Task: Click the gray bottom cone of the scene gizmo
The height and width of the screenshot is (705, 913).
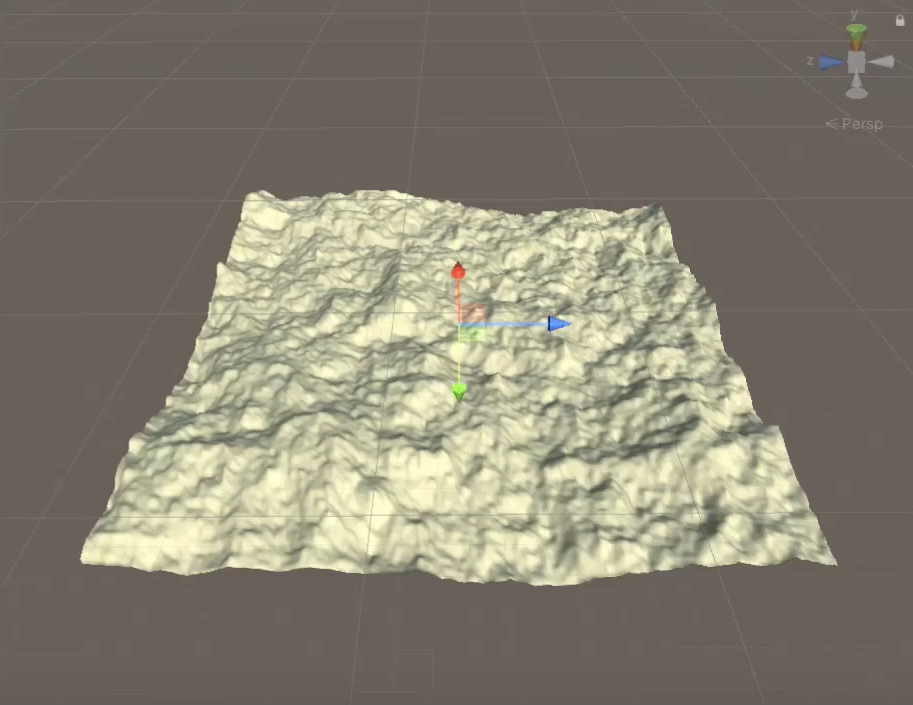Action: (856, 90)
